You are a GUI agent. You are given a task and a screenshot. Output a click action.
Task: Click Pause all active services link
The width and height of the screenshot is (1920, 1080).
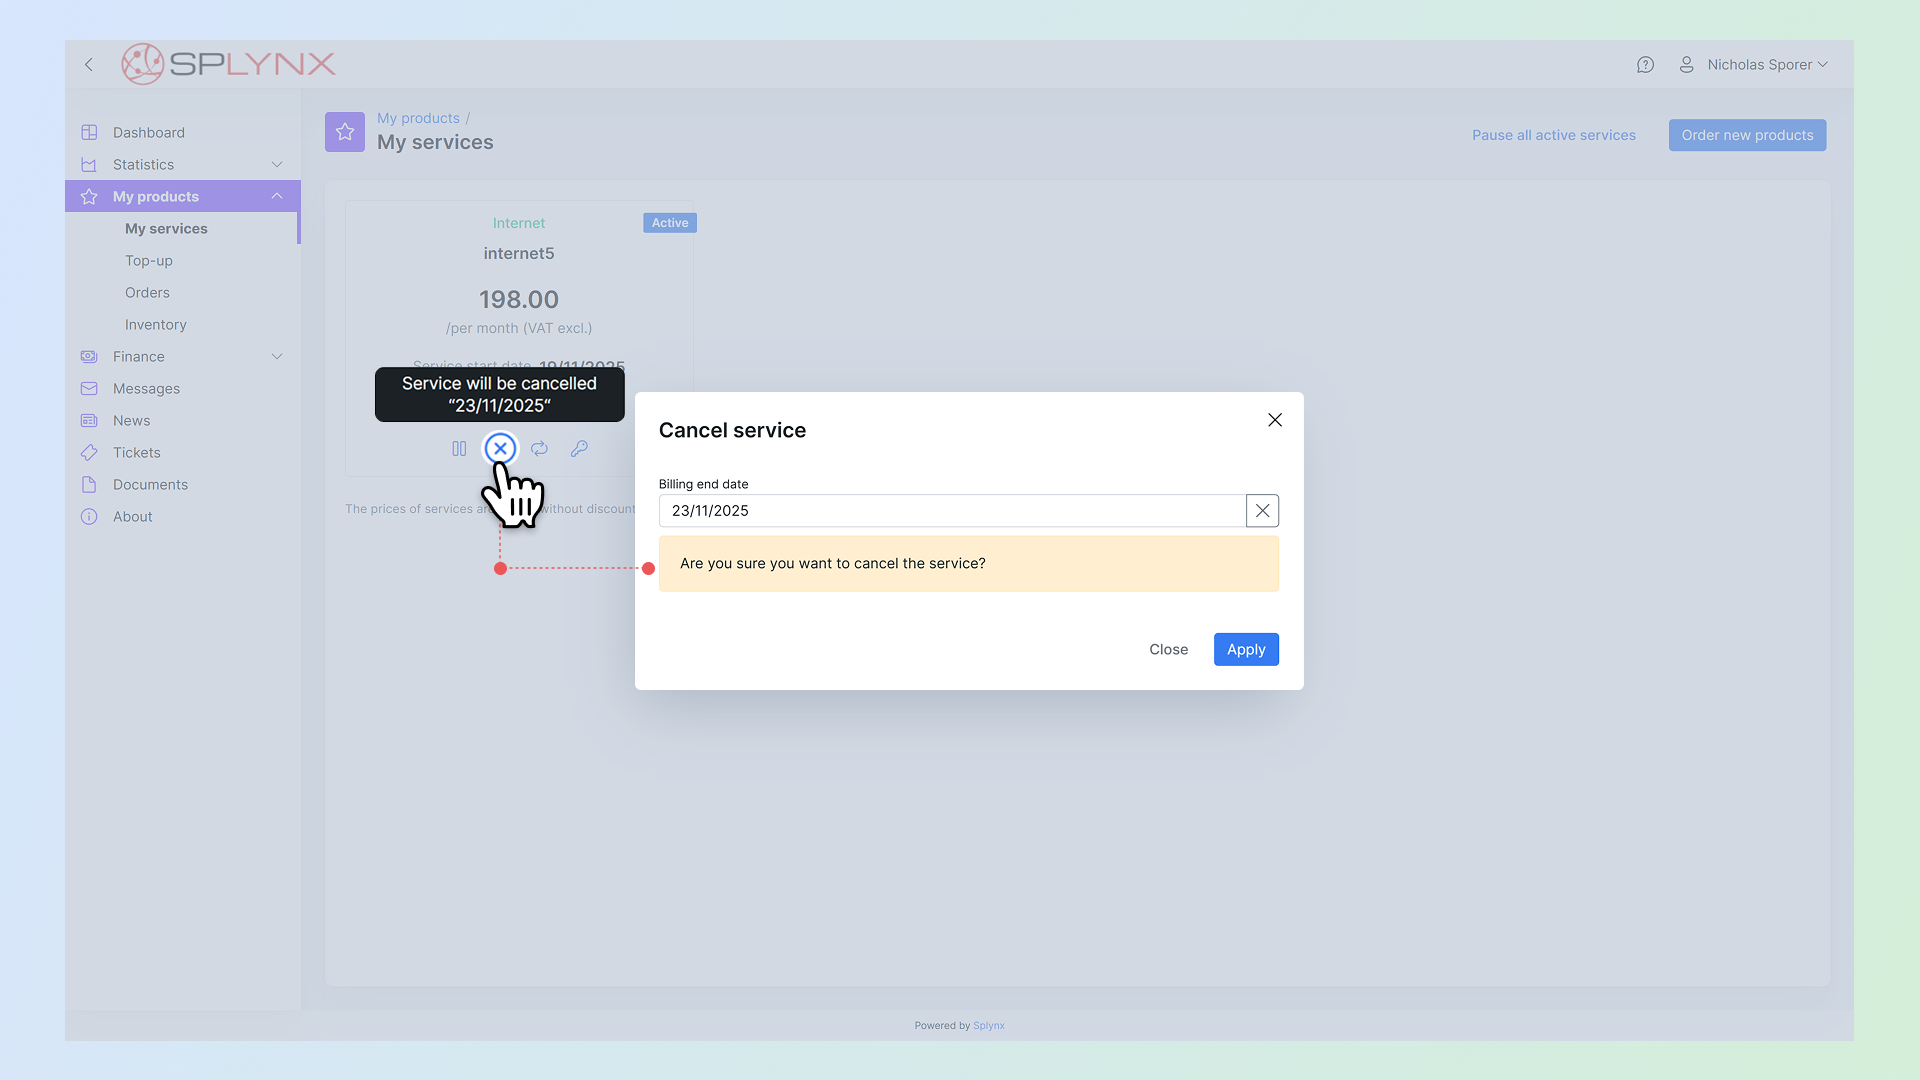click(x=1553, y=135)
